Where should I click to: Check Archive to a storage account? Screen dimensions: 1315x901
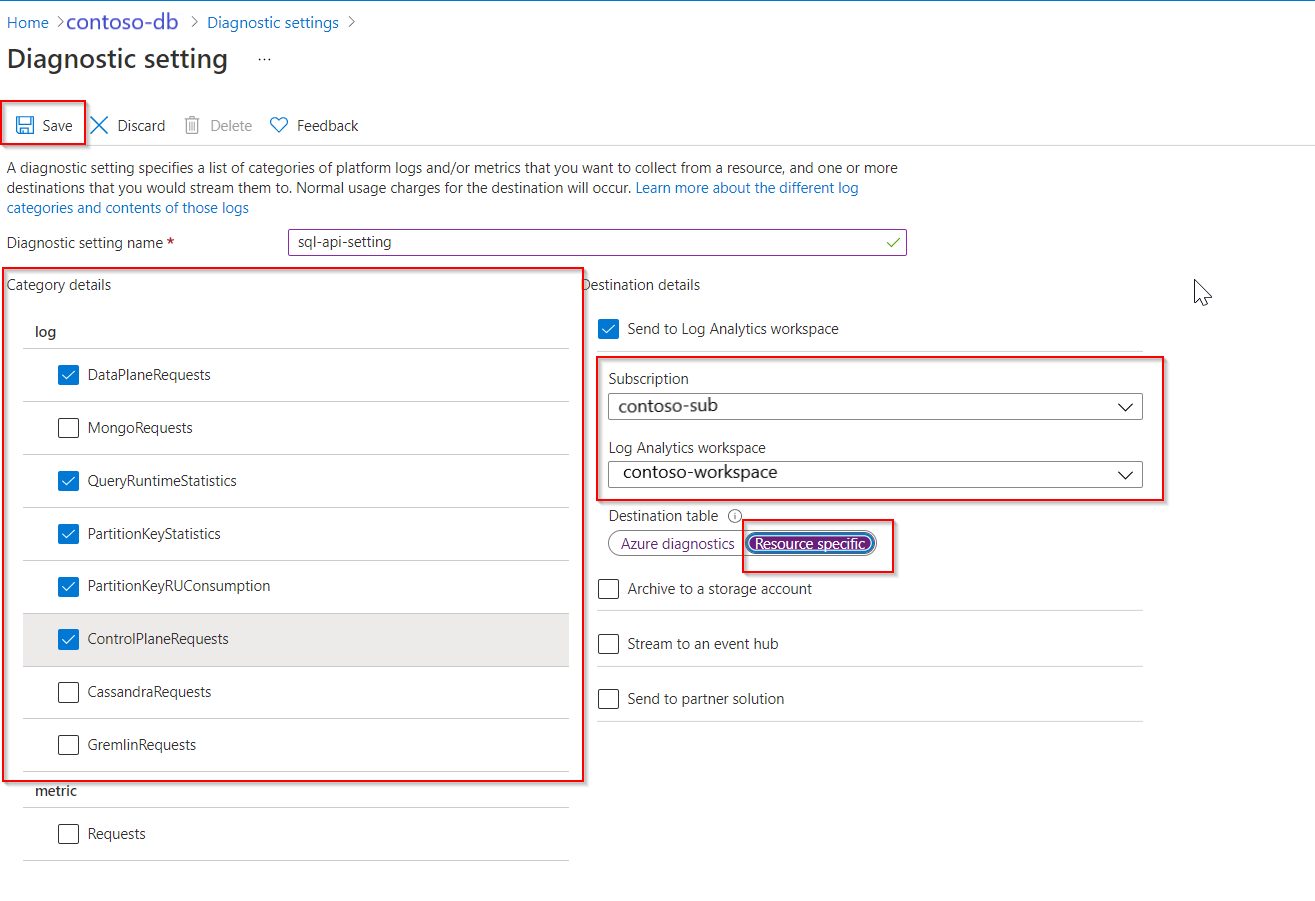tap(608, 589)
